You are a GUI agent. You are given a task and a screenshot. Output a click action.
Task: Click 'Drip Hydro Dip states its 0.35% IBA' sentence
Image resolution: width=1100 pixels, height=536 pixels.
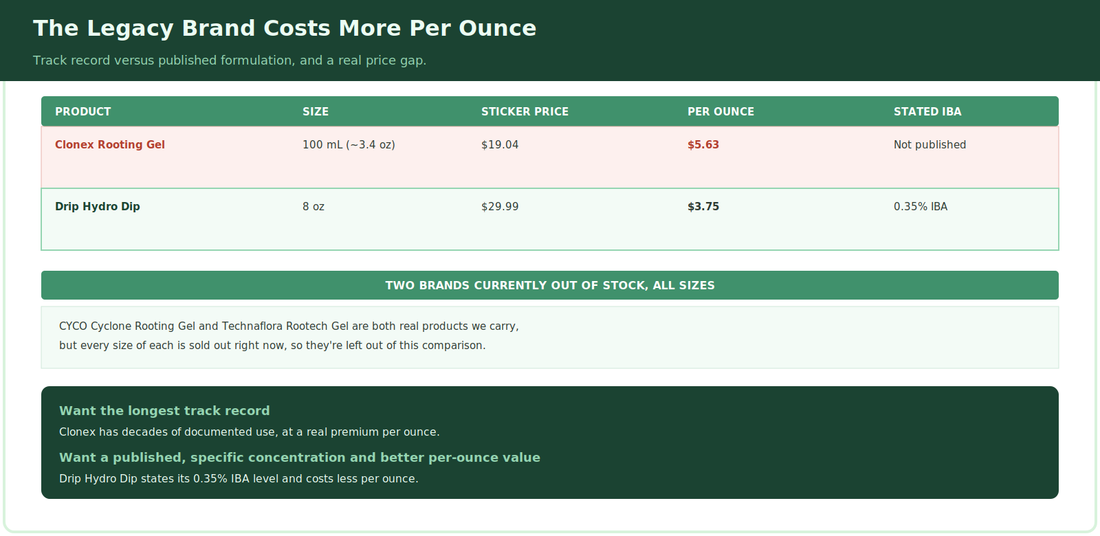point(239,479)
